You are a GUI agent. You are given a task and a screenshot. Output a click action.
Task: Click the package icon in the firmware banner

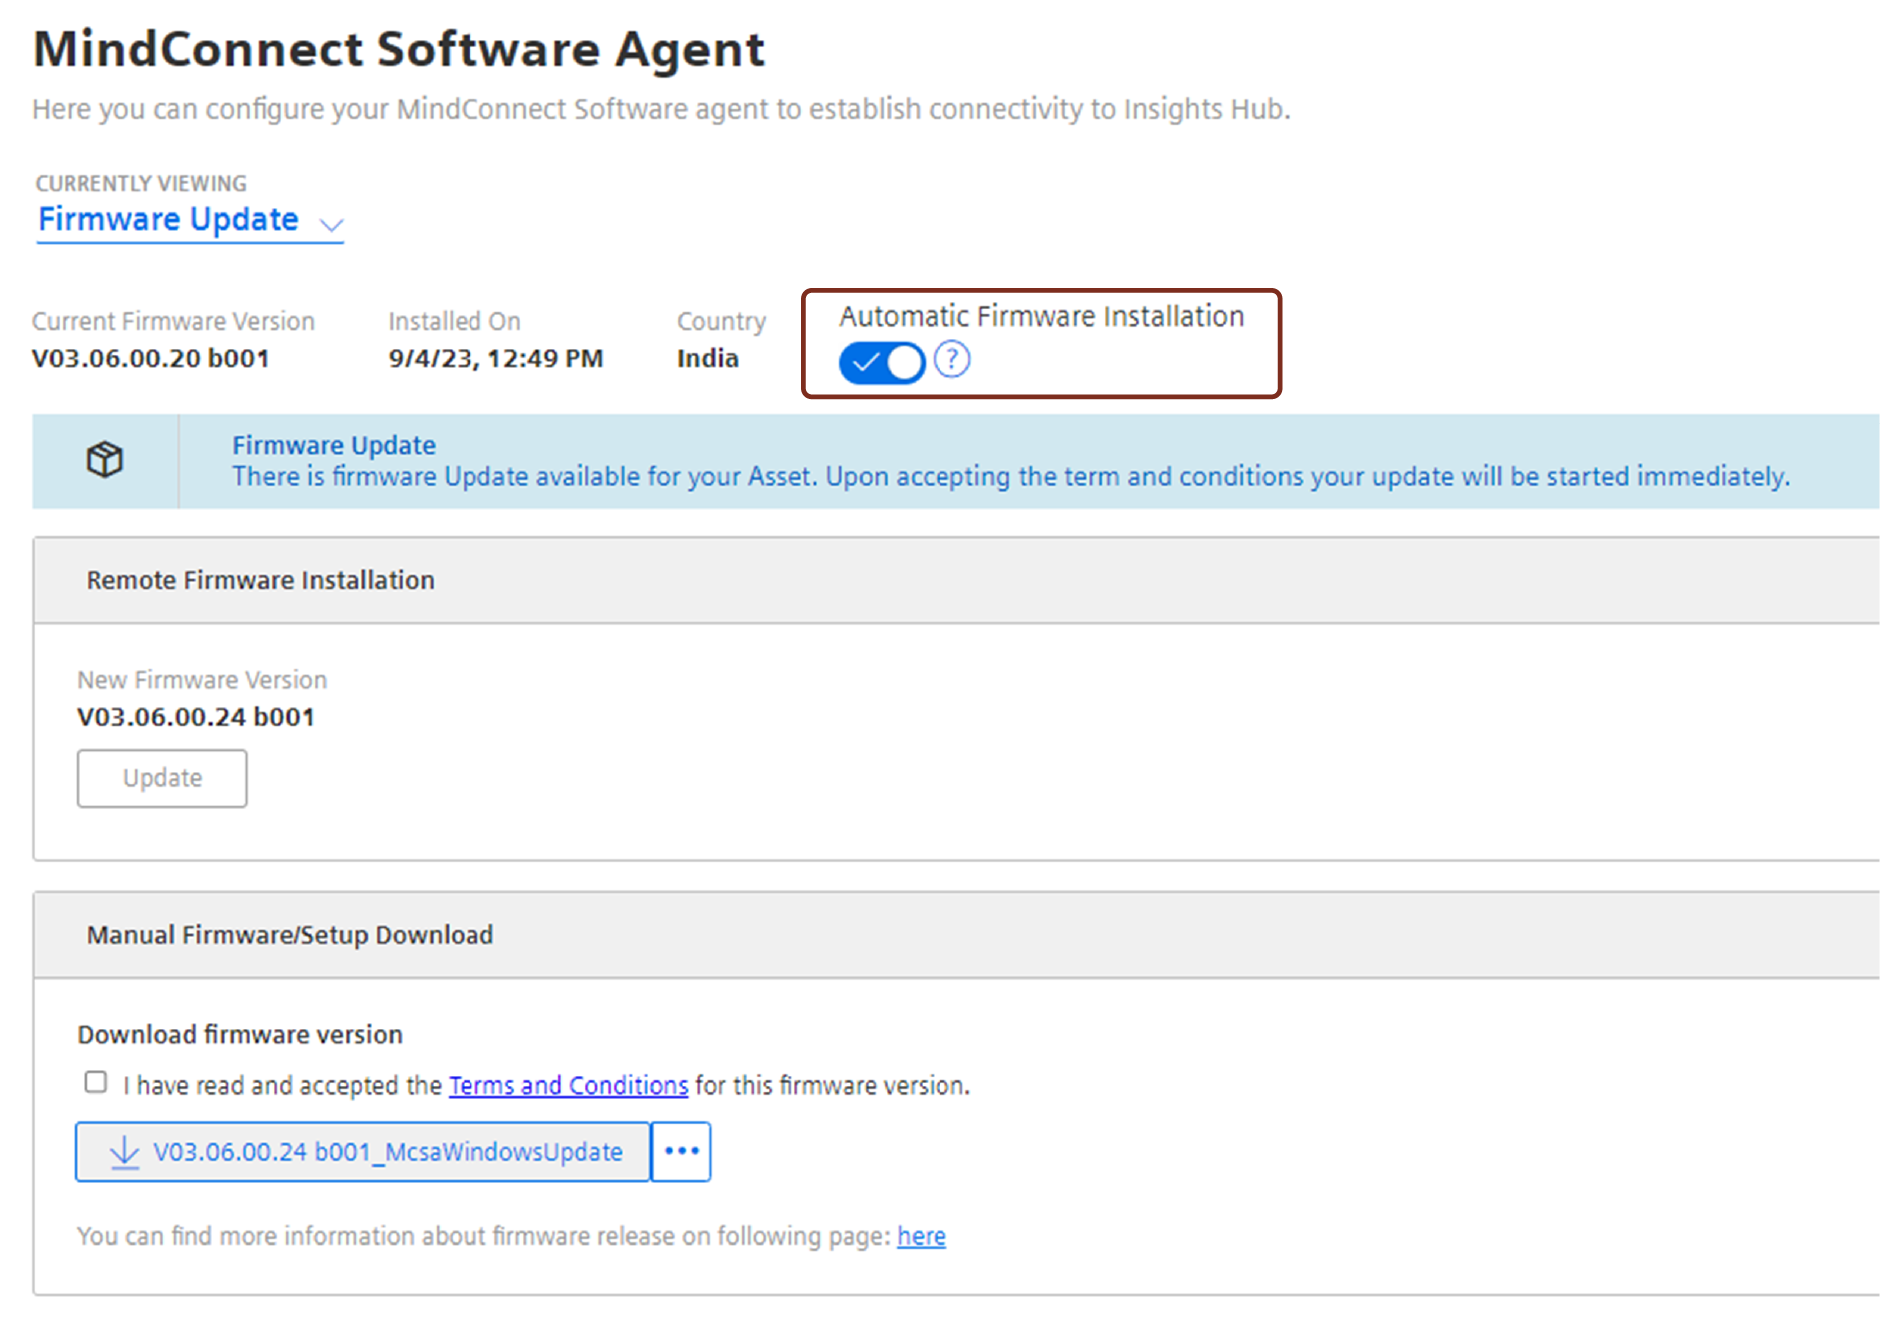pos(105,460)
